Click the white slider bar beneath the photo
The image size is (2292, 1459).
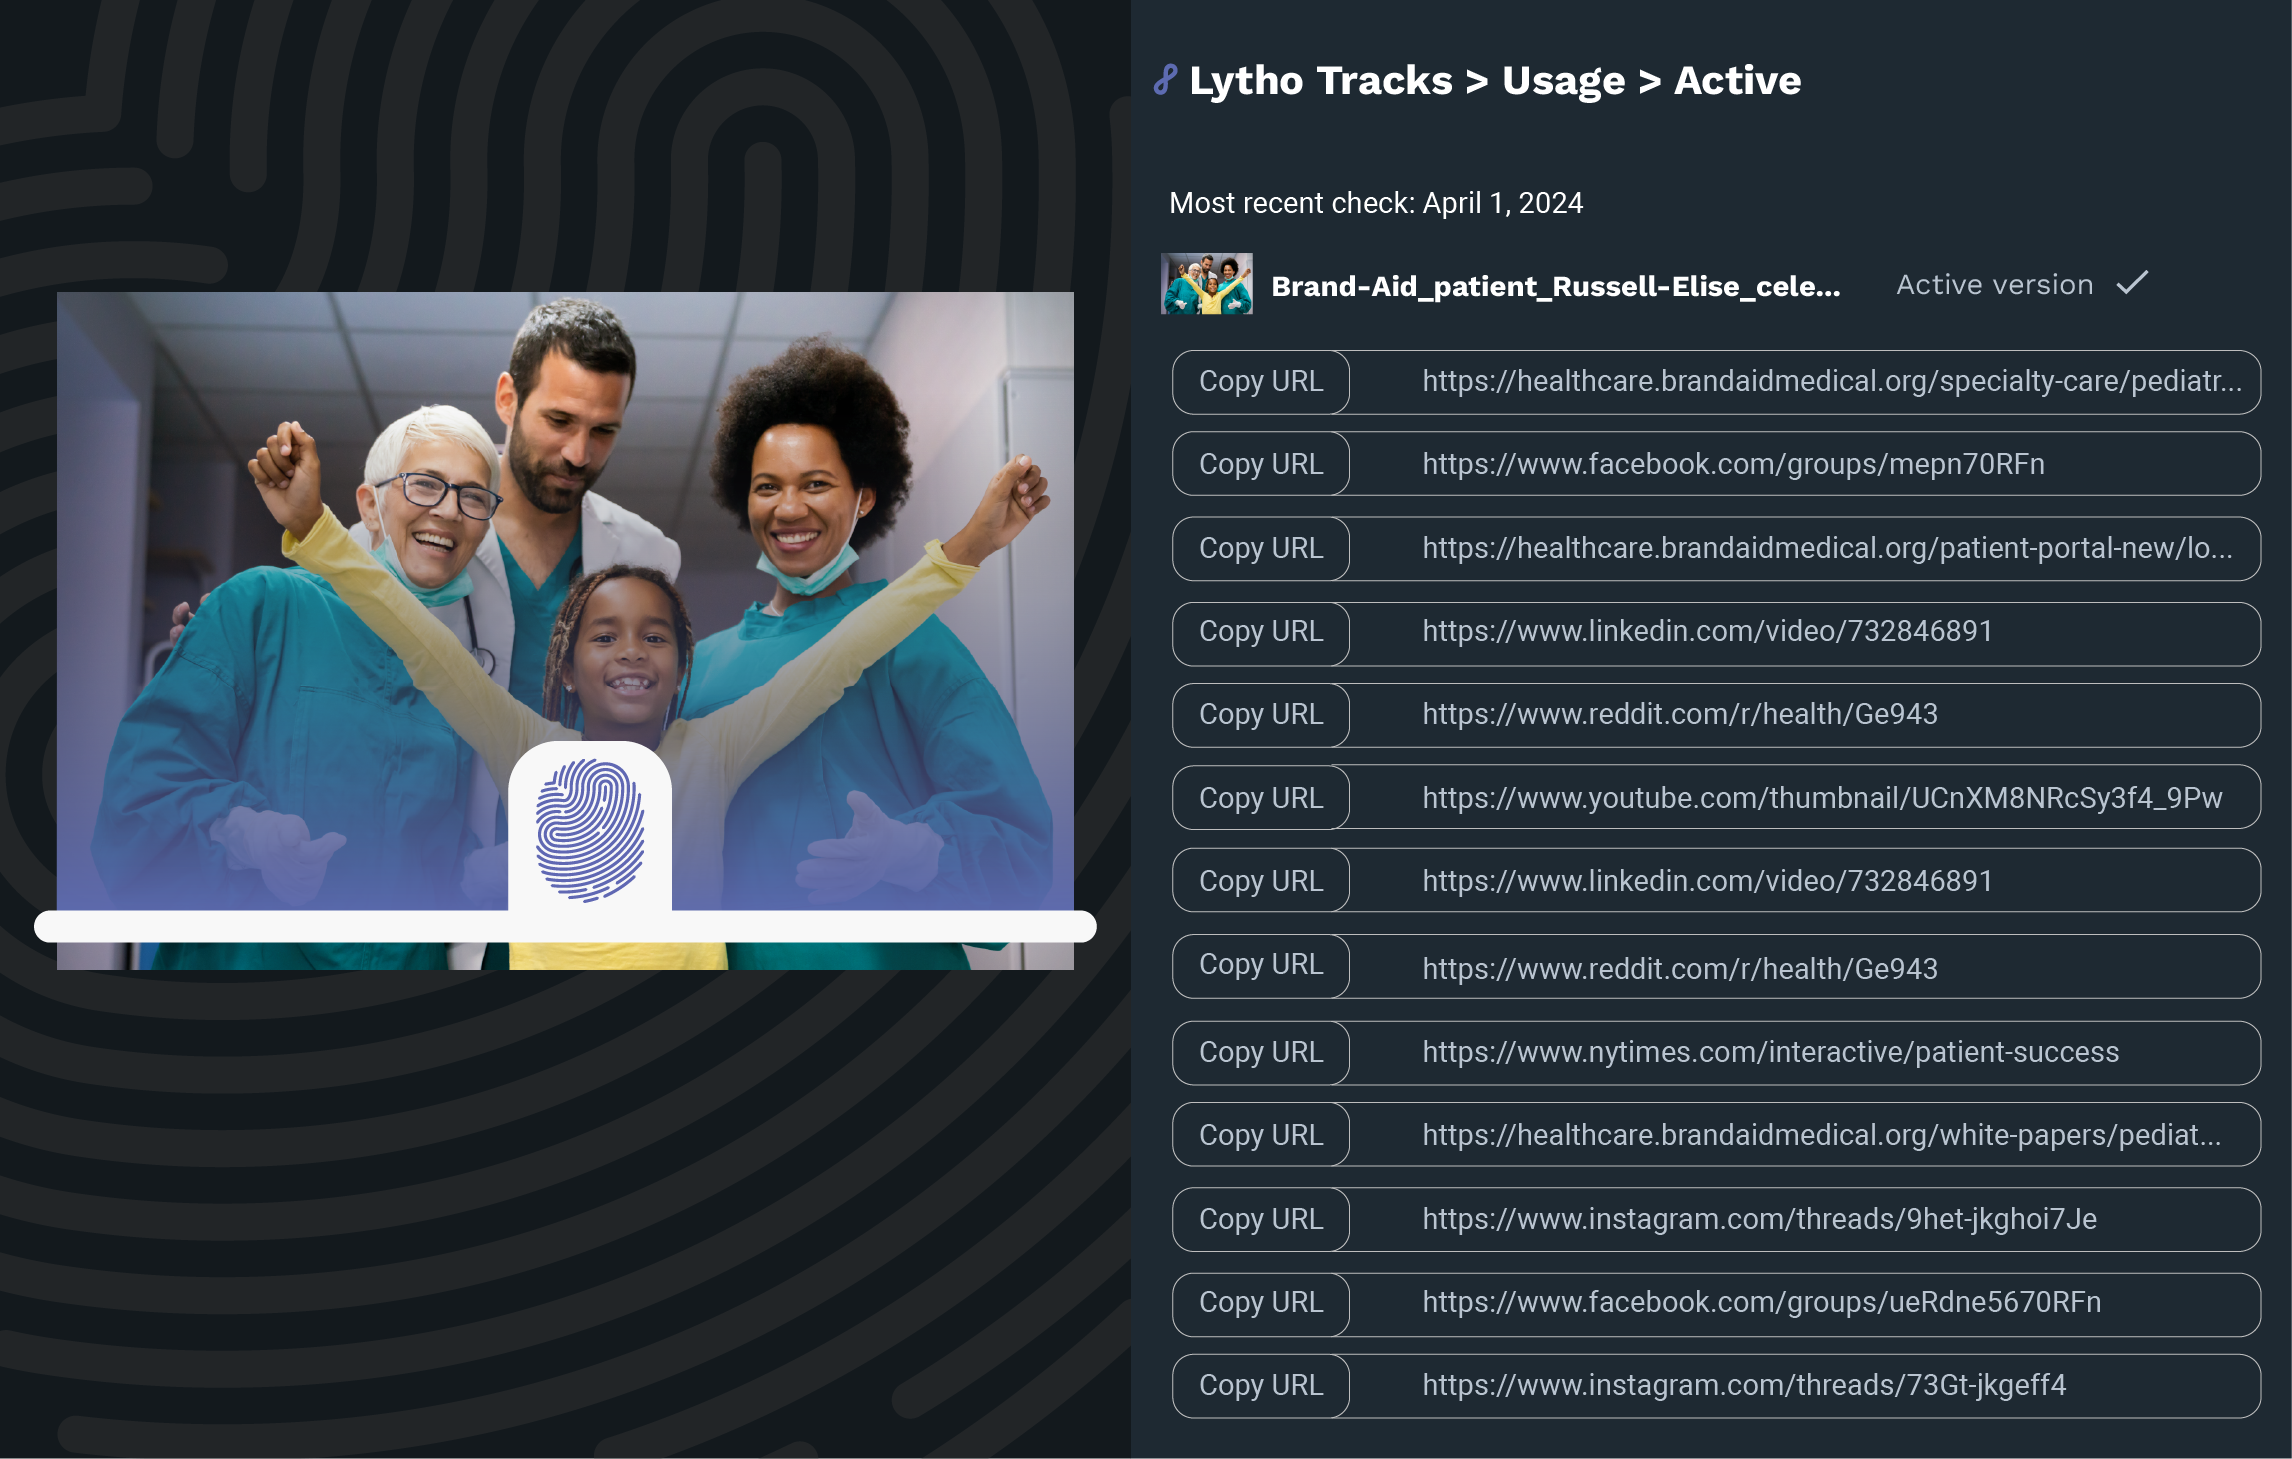point(565,926)
